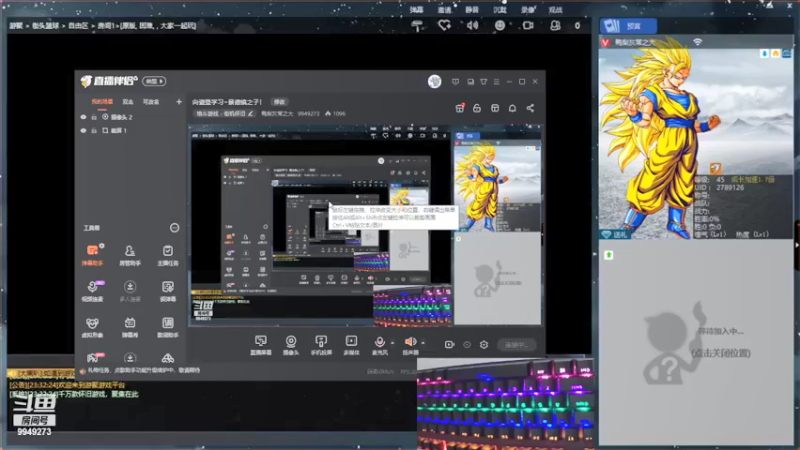
Task: Open the notification bell icon
Action: coord(512,108)
